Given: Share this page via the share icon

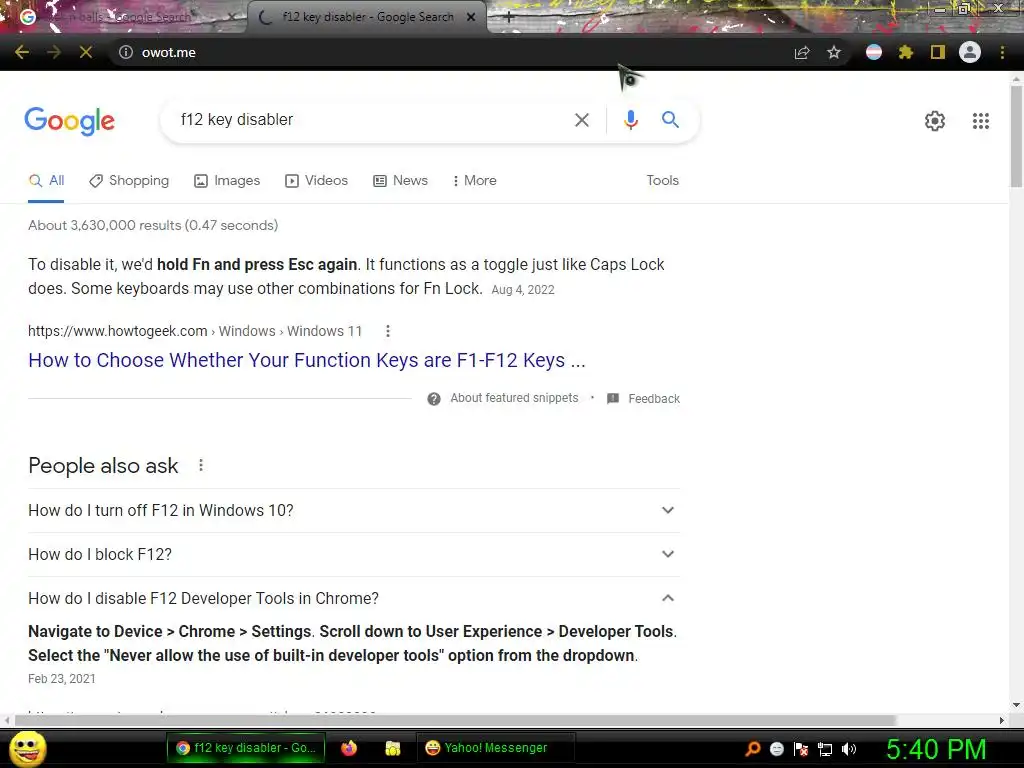Looking at the screenshot, I should pos(802,52).
